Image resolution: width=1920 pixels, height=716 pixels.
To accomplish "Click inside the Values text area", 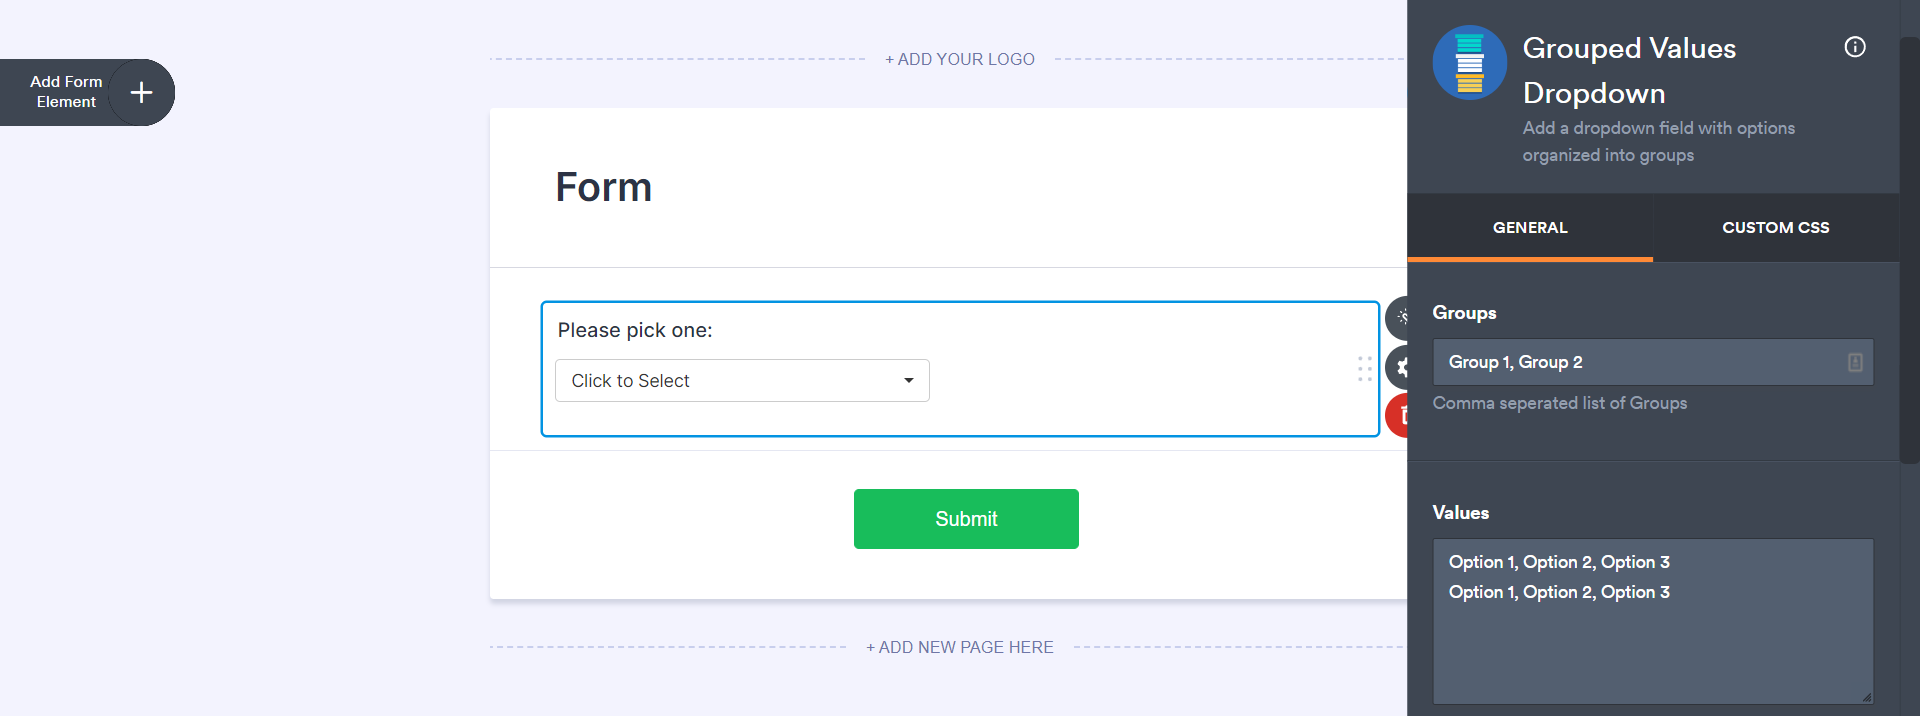I will pos(1652,640).
